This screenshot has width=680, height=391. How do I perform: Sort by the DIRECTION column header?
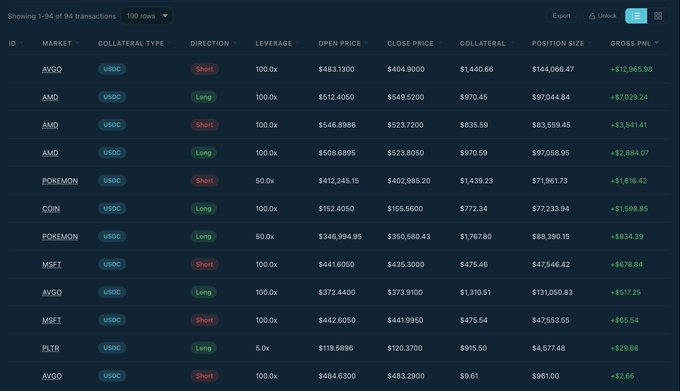[x=213, y=43]
